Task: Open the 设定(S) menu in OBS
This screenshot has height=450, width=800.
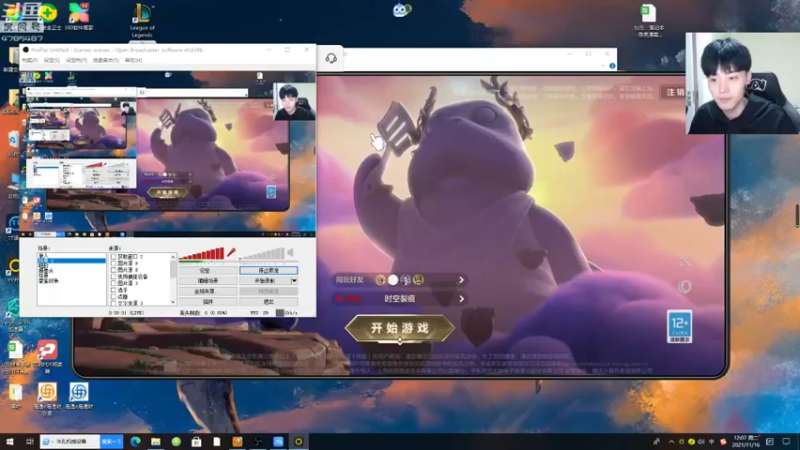Action: (52, 60)
